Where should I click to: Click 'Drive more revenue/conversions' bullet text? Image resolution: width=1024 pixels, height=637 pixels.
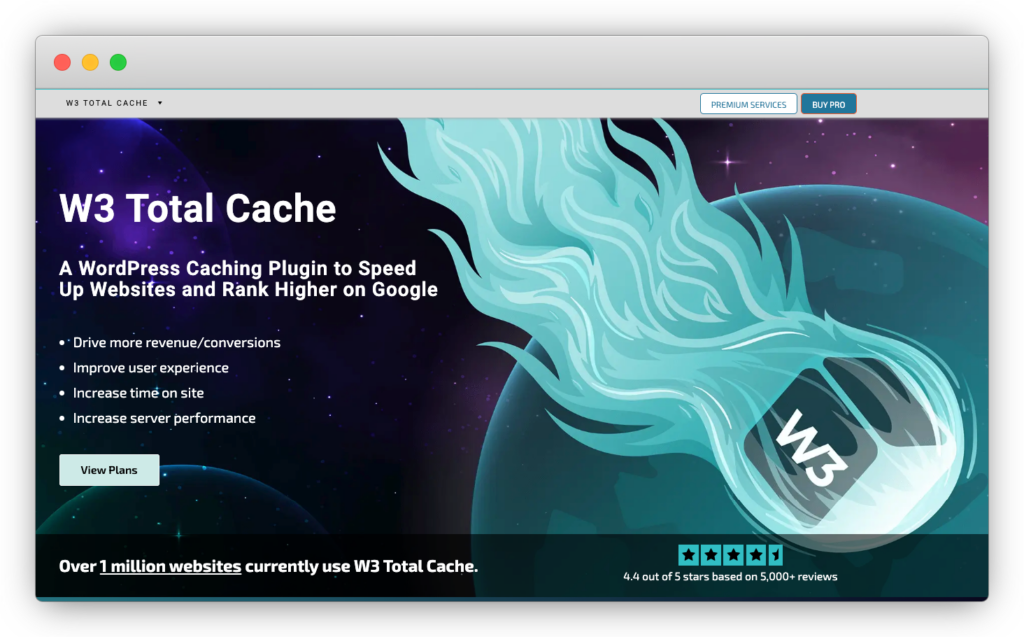point(176,342)
